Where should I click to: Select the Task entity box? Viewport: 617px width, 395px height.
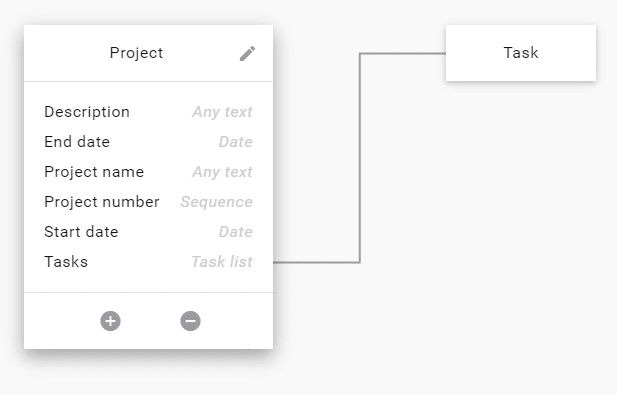tap(521, 53)
